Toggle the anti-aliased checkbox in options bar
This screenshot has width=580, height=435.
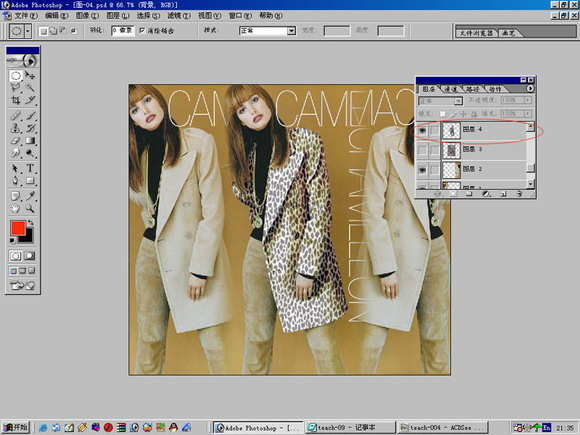coord(142,31)
